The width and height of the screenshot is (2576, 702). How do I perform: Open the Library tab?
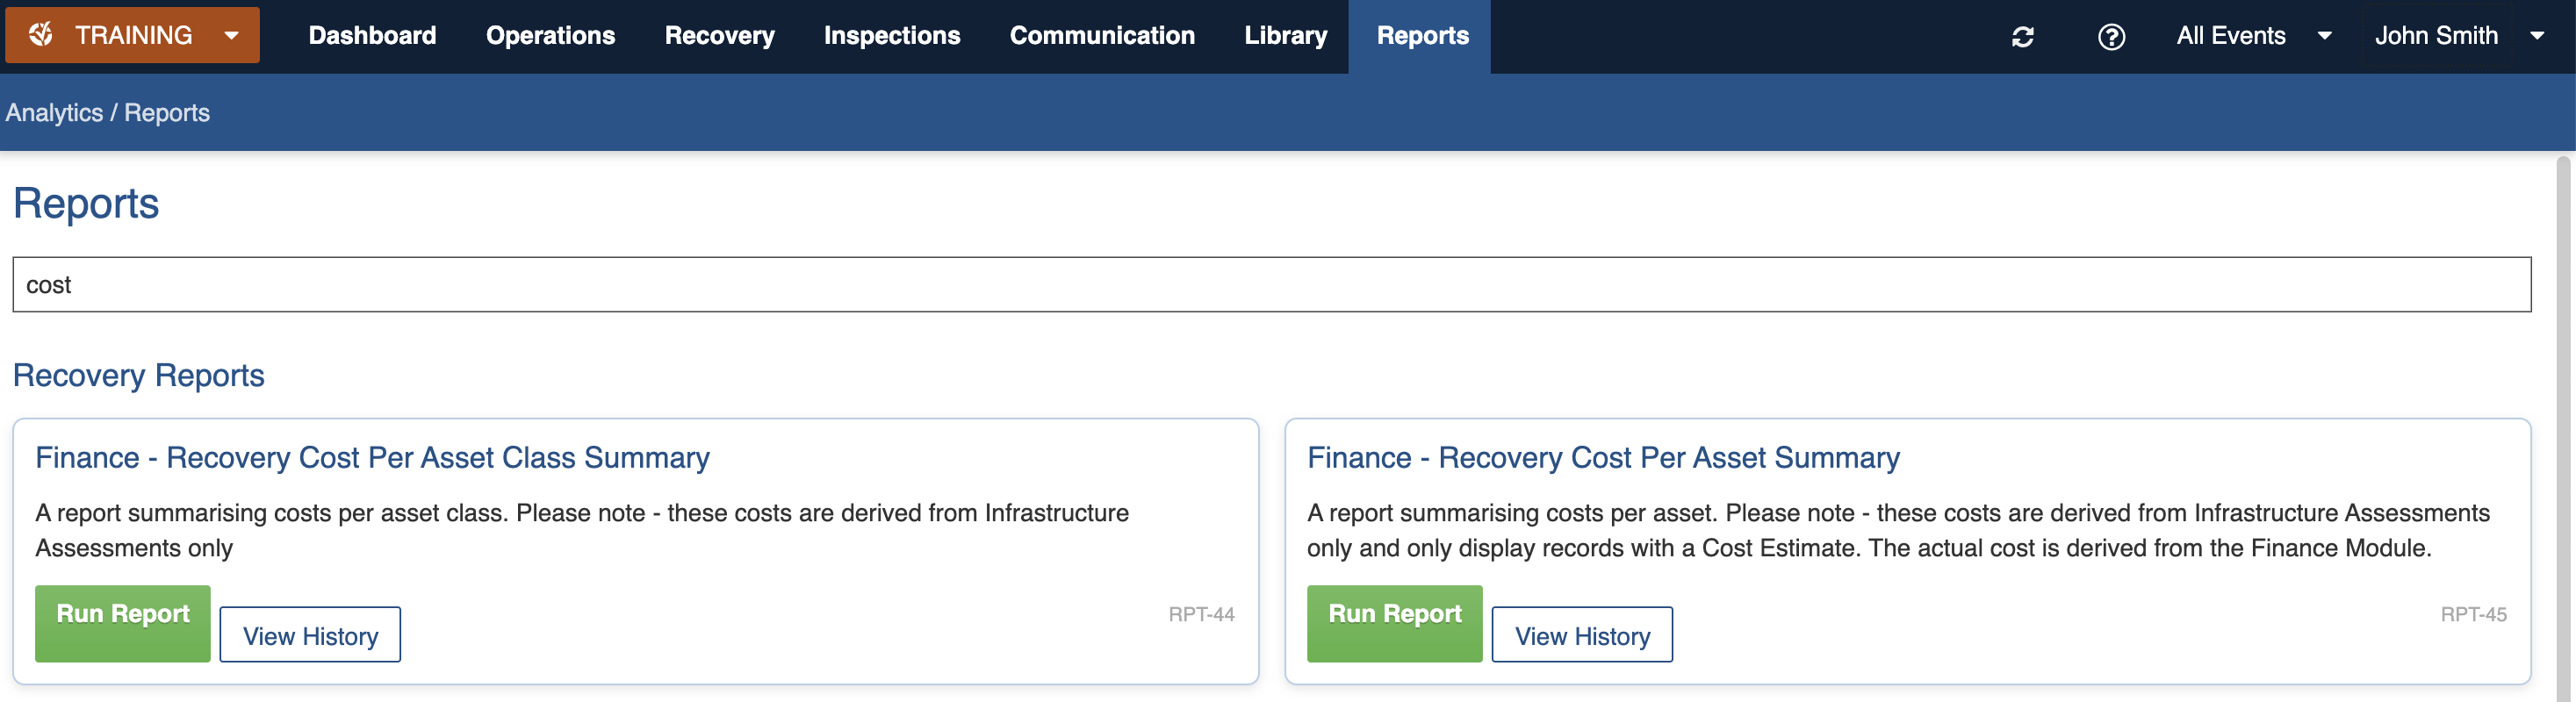(1285, 36)
